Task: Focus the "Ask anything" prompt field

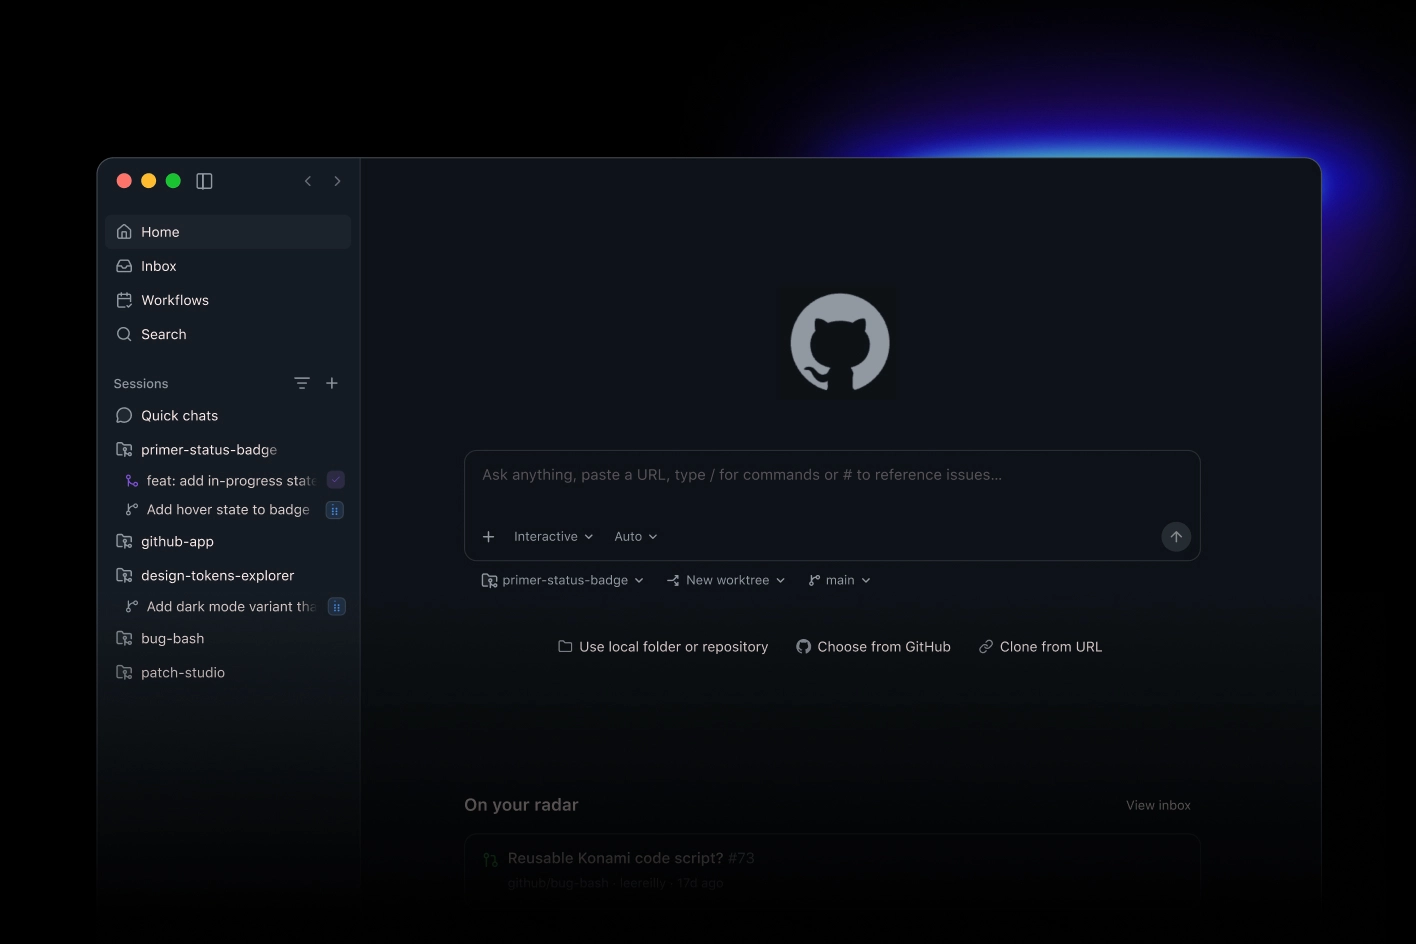Action: coord(832,475)
